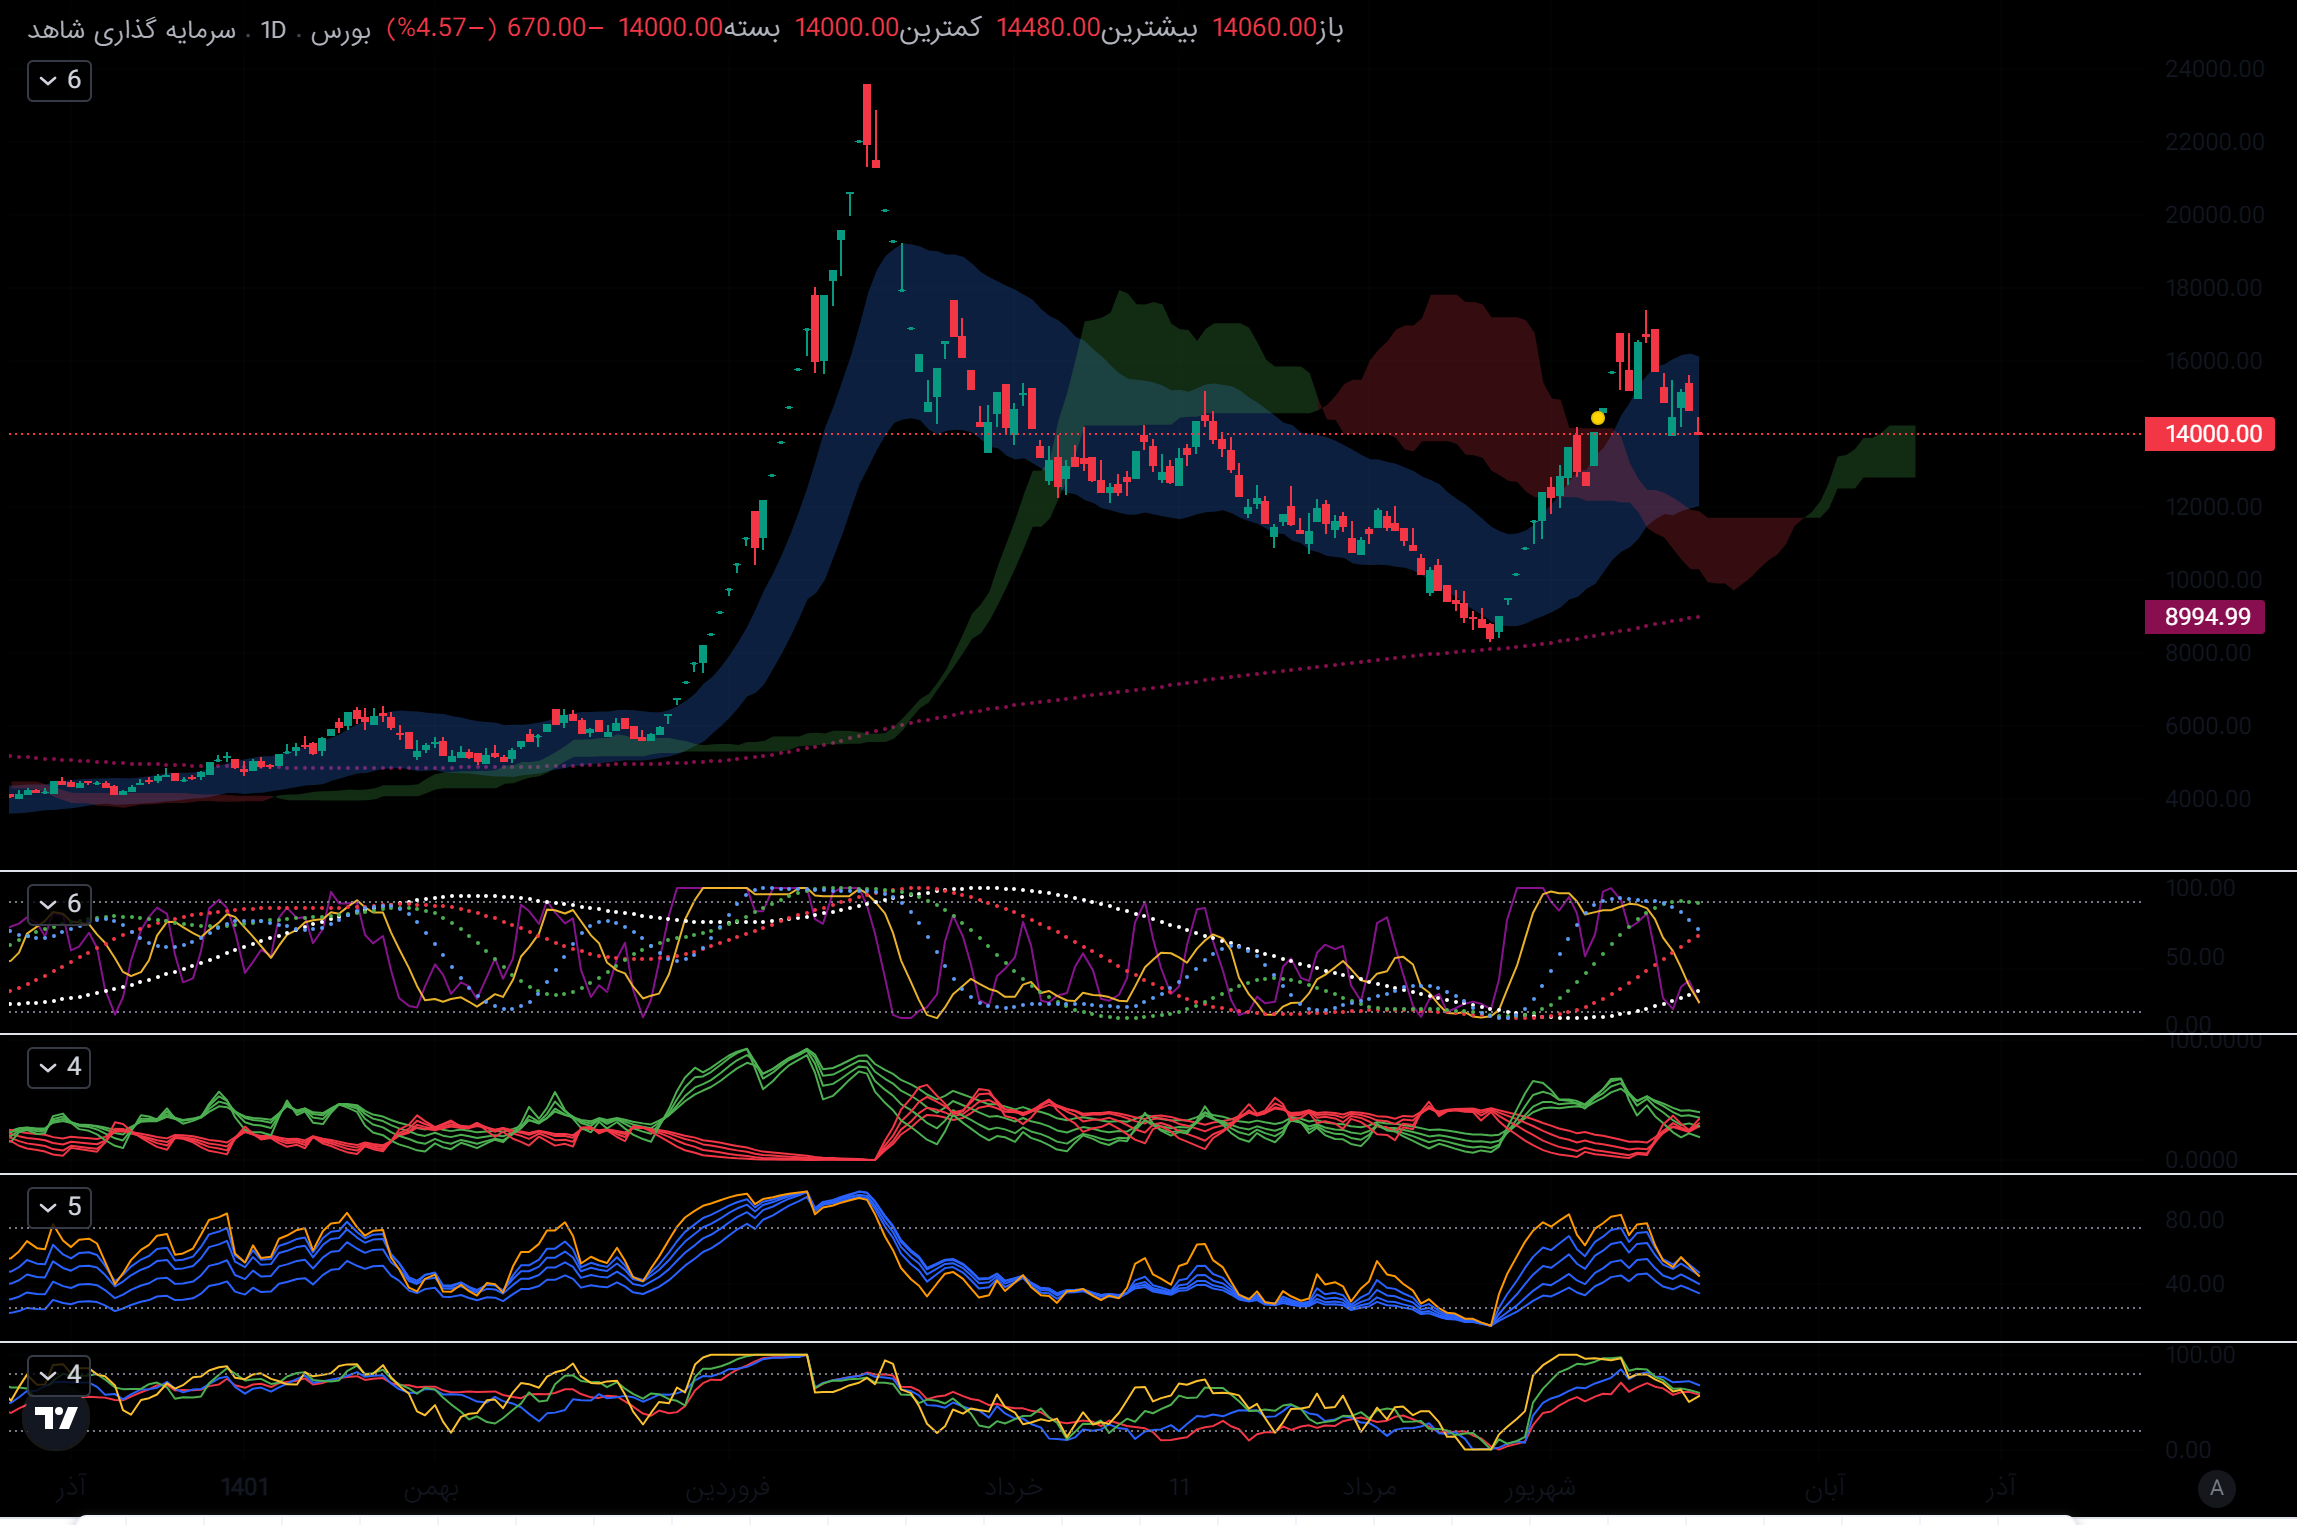Select the percent change (−4.57%)
This screenshot has width=2297, height=1525.
pyautogui.click(x=442, y=28)
